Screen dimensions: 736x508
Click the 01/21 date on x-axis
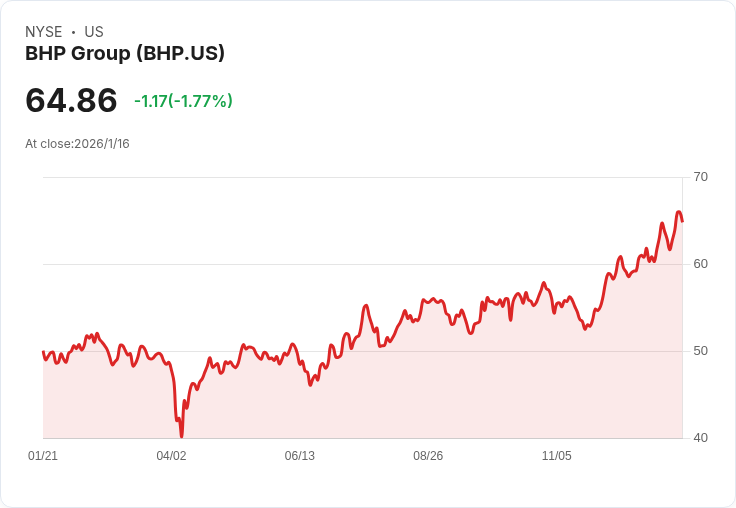click(x=43, y=456)
